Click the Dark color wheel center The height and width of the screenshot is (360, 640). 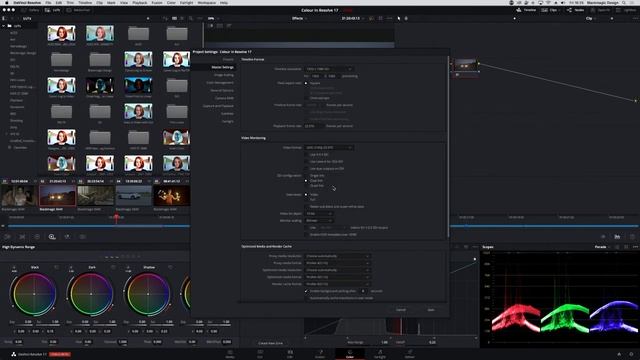click(x=91, y=294)
